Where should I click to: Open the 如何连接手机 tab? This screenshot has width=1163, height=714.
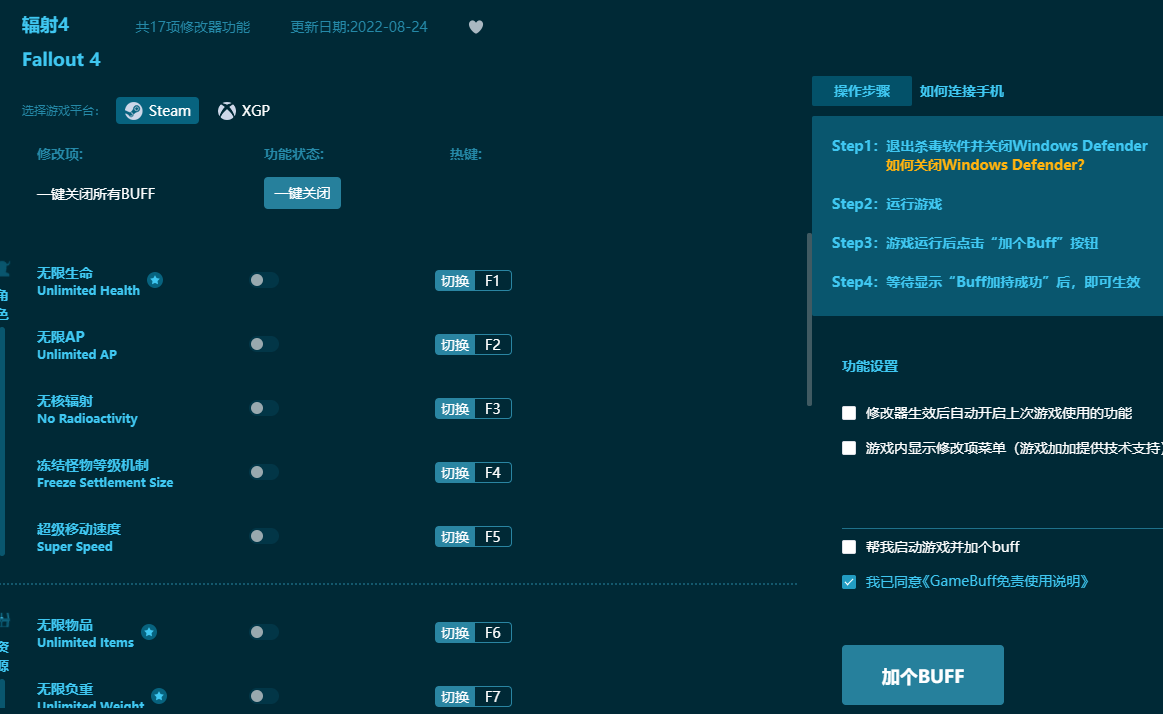click(962, 91)
